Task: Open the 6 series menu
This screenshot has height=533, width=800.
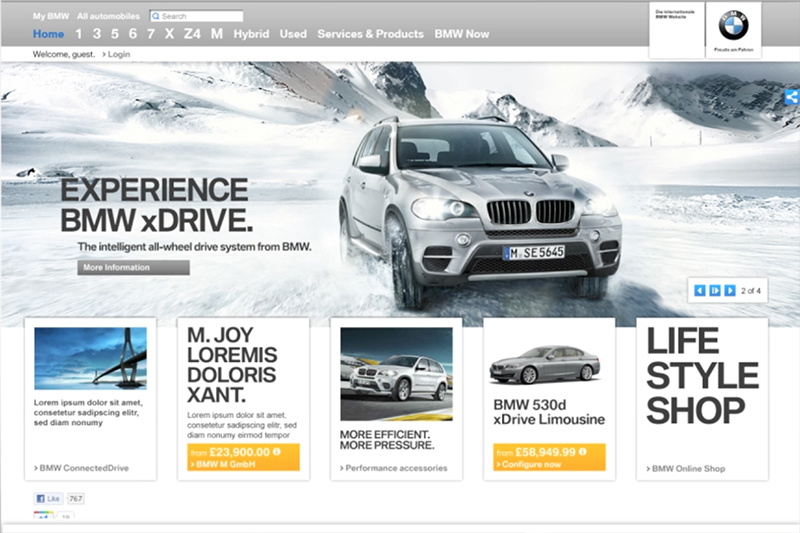Action: pos(133,34)
